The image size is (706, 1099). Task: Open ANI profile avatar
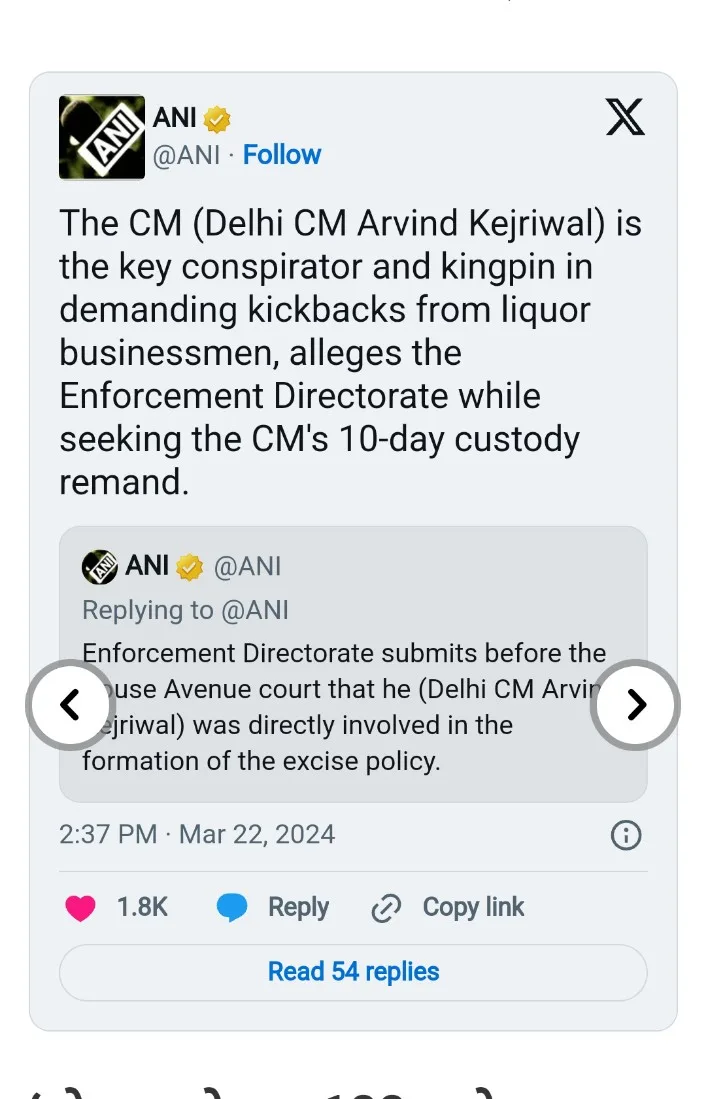pos(101,137)
